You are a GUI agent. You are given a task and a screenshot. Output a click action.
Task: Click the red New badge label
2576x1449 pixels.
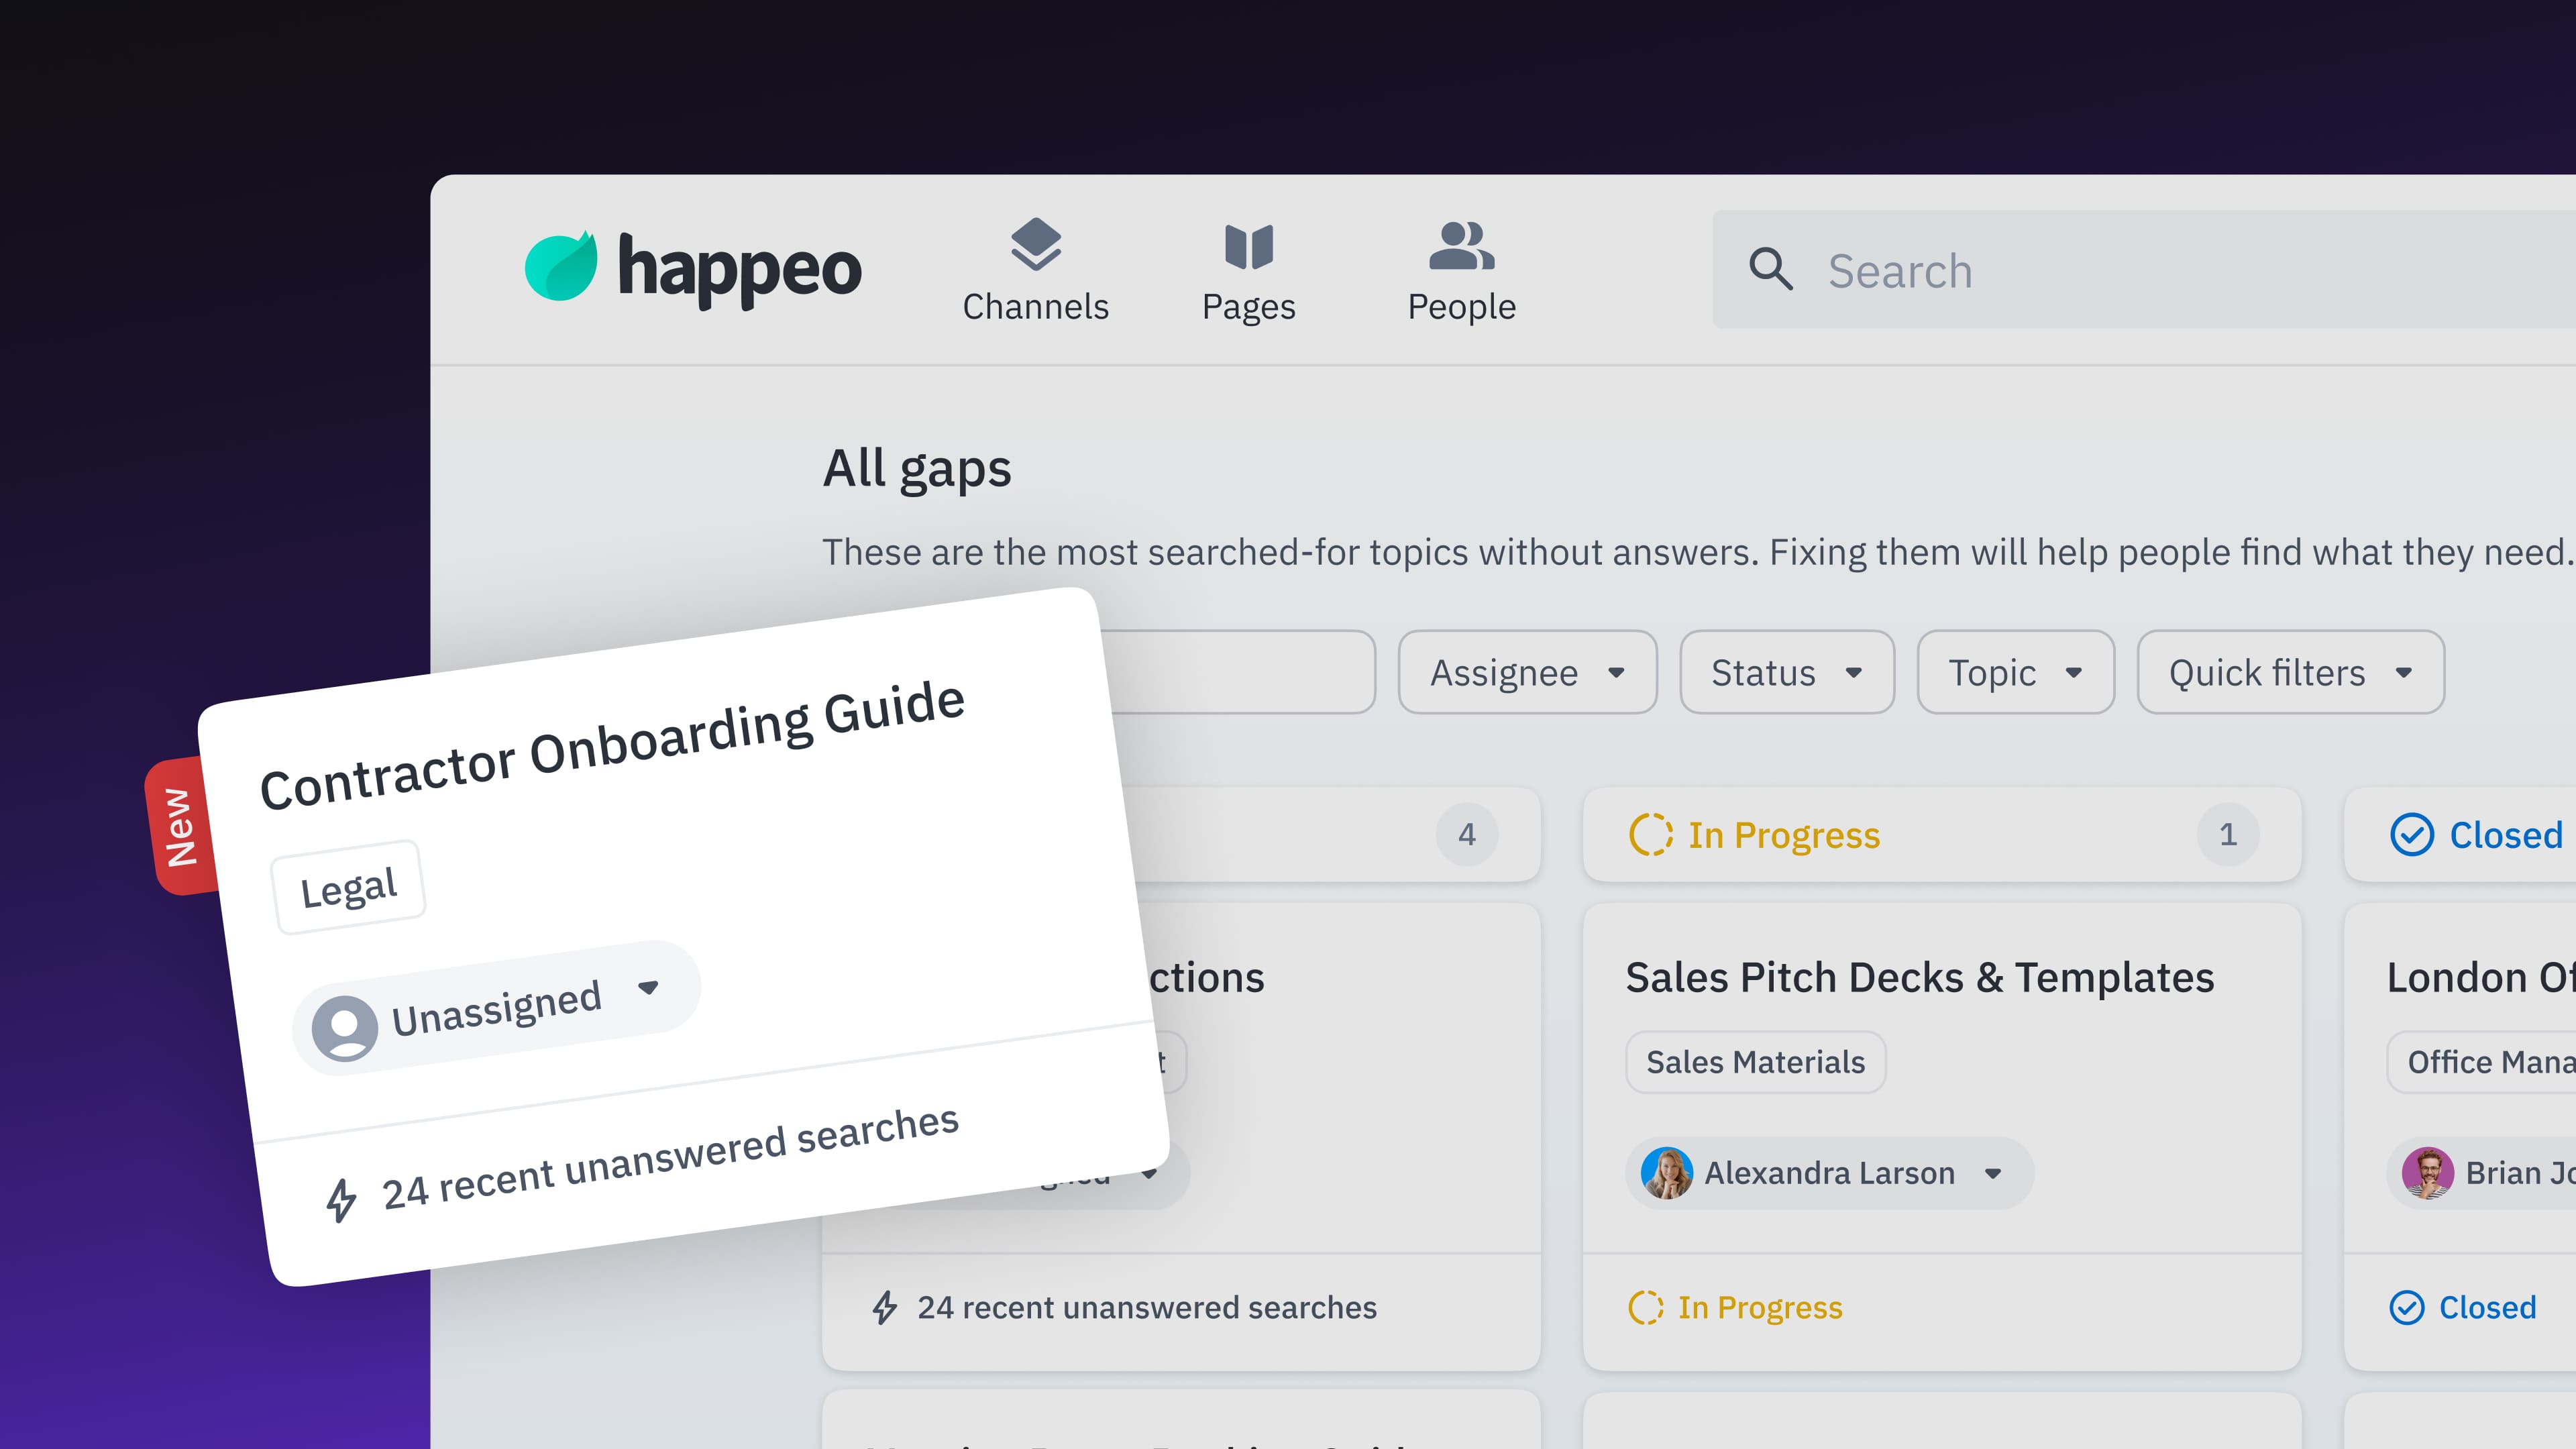click(x=180, y=827)
